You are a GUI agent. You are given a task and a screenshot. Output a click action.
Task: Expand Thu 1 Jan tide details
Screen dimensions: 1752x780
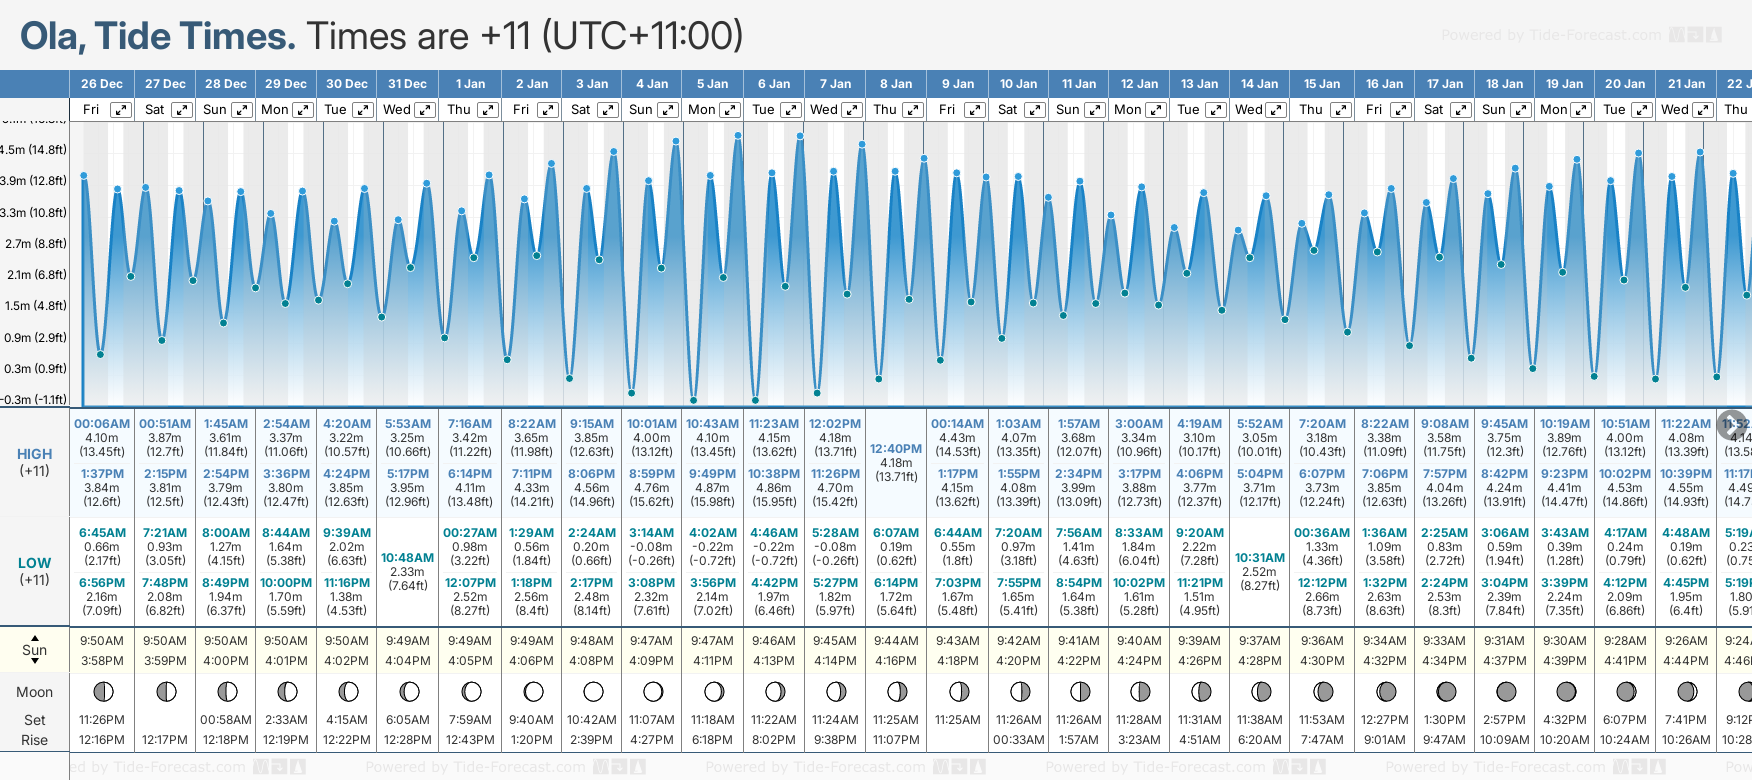tap(487, 110)
